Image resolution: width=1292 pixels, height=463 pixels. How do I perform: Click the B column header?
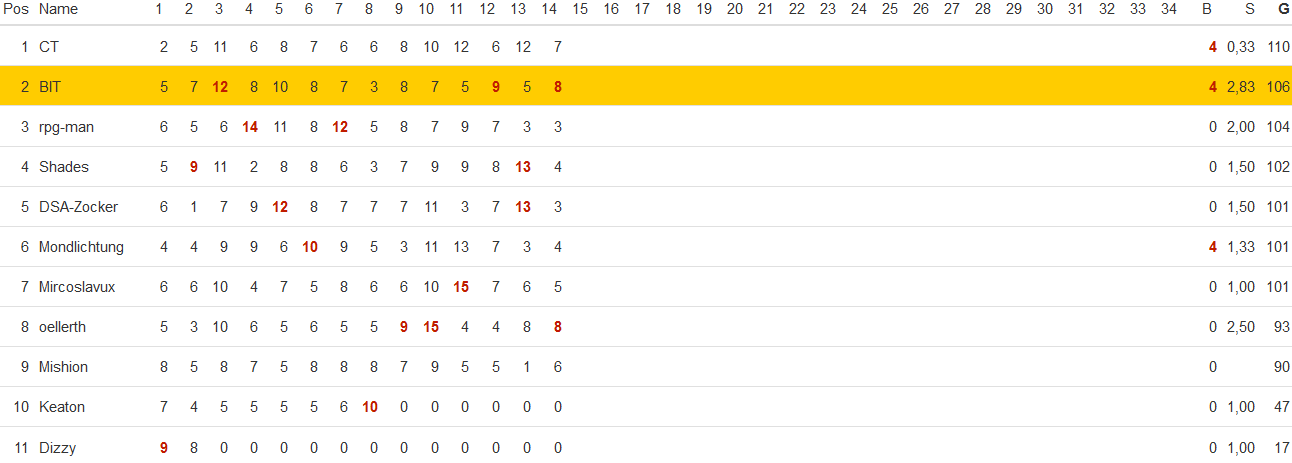1207,9
